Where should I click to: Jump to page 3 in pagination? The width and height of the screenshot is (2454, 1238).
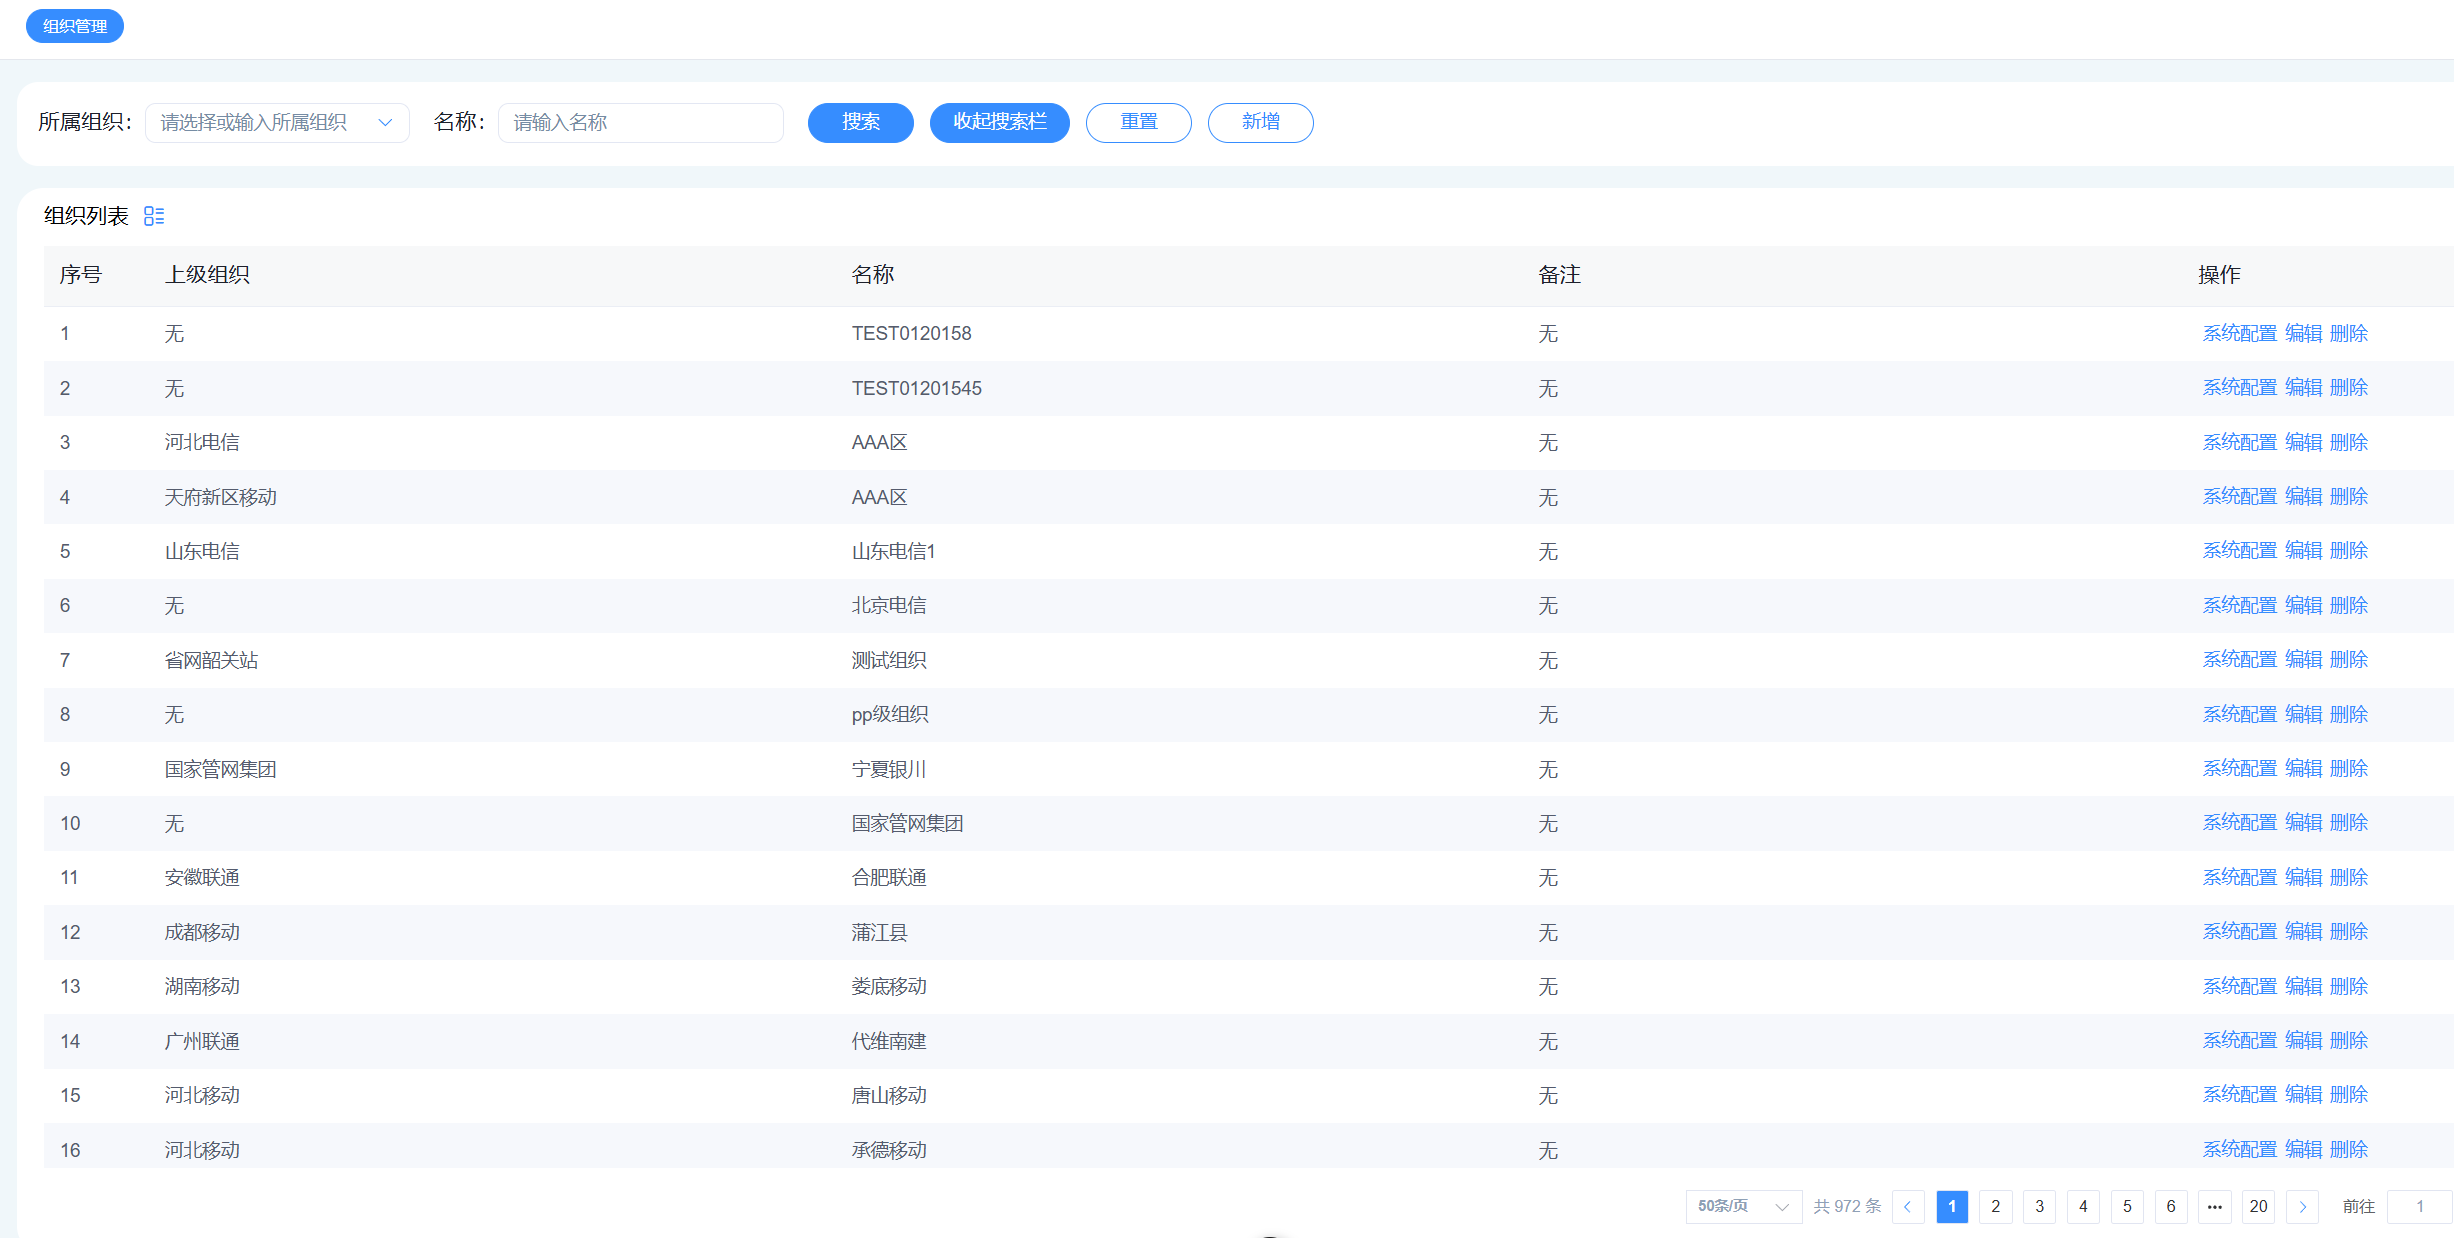[2039, 1207]
